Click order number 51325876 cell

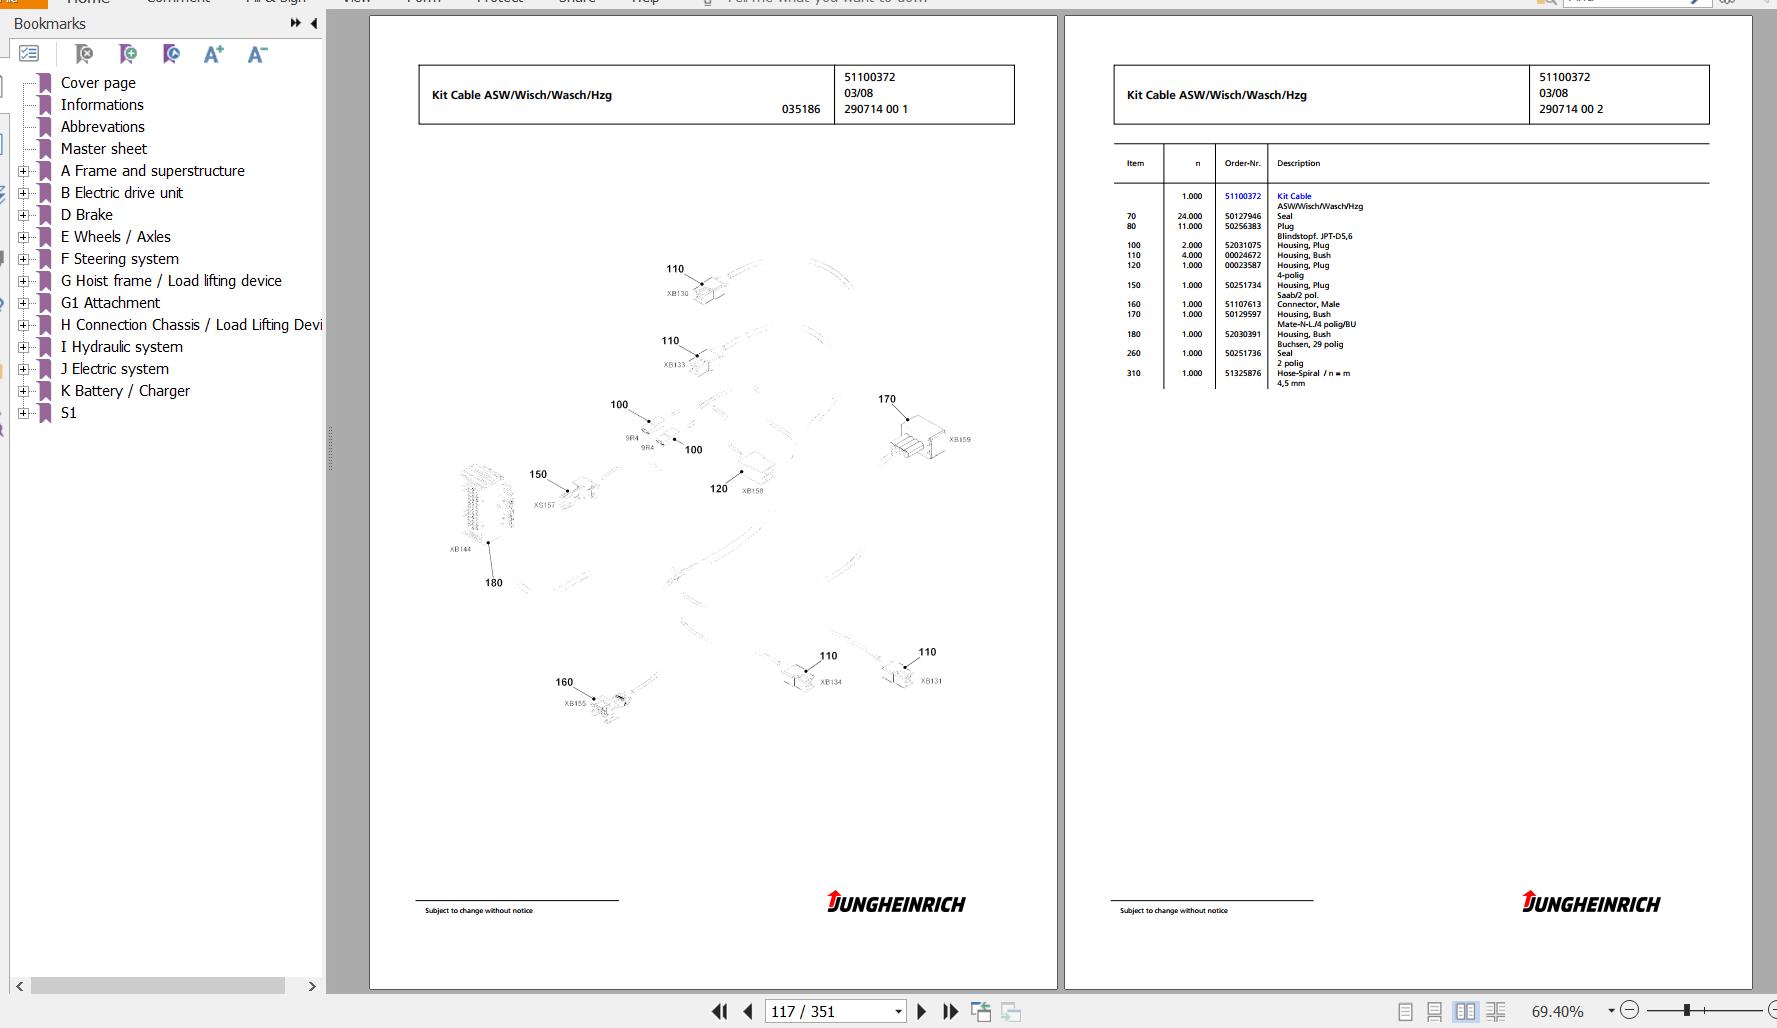click(1243, 373)
